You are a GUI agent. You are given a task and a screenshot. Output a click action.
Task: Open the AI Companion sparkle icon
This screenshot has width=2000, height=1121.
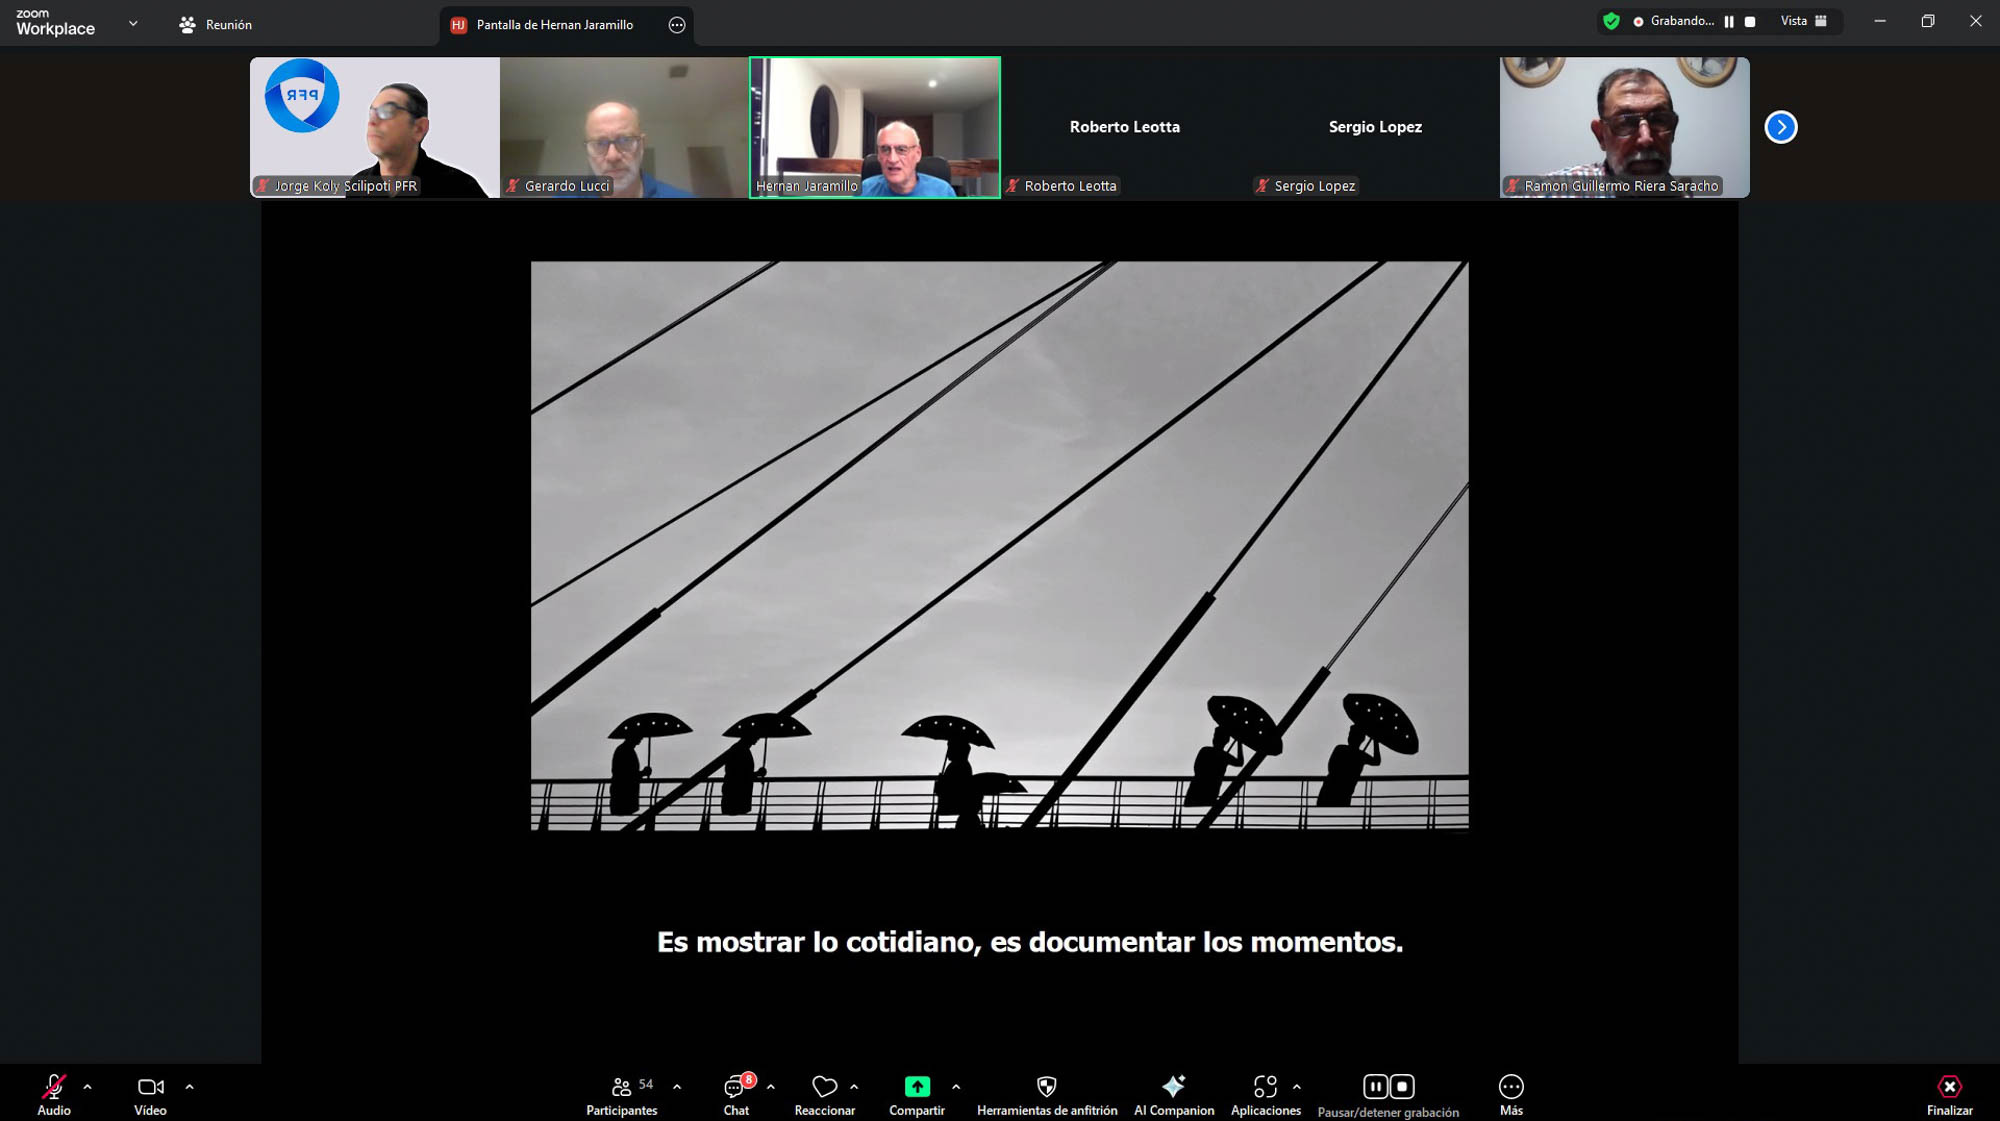coord(1173,1086)
